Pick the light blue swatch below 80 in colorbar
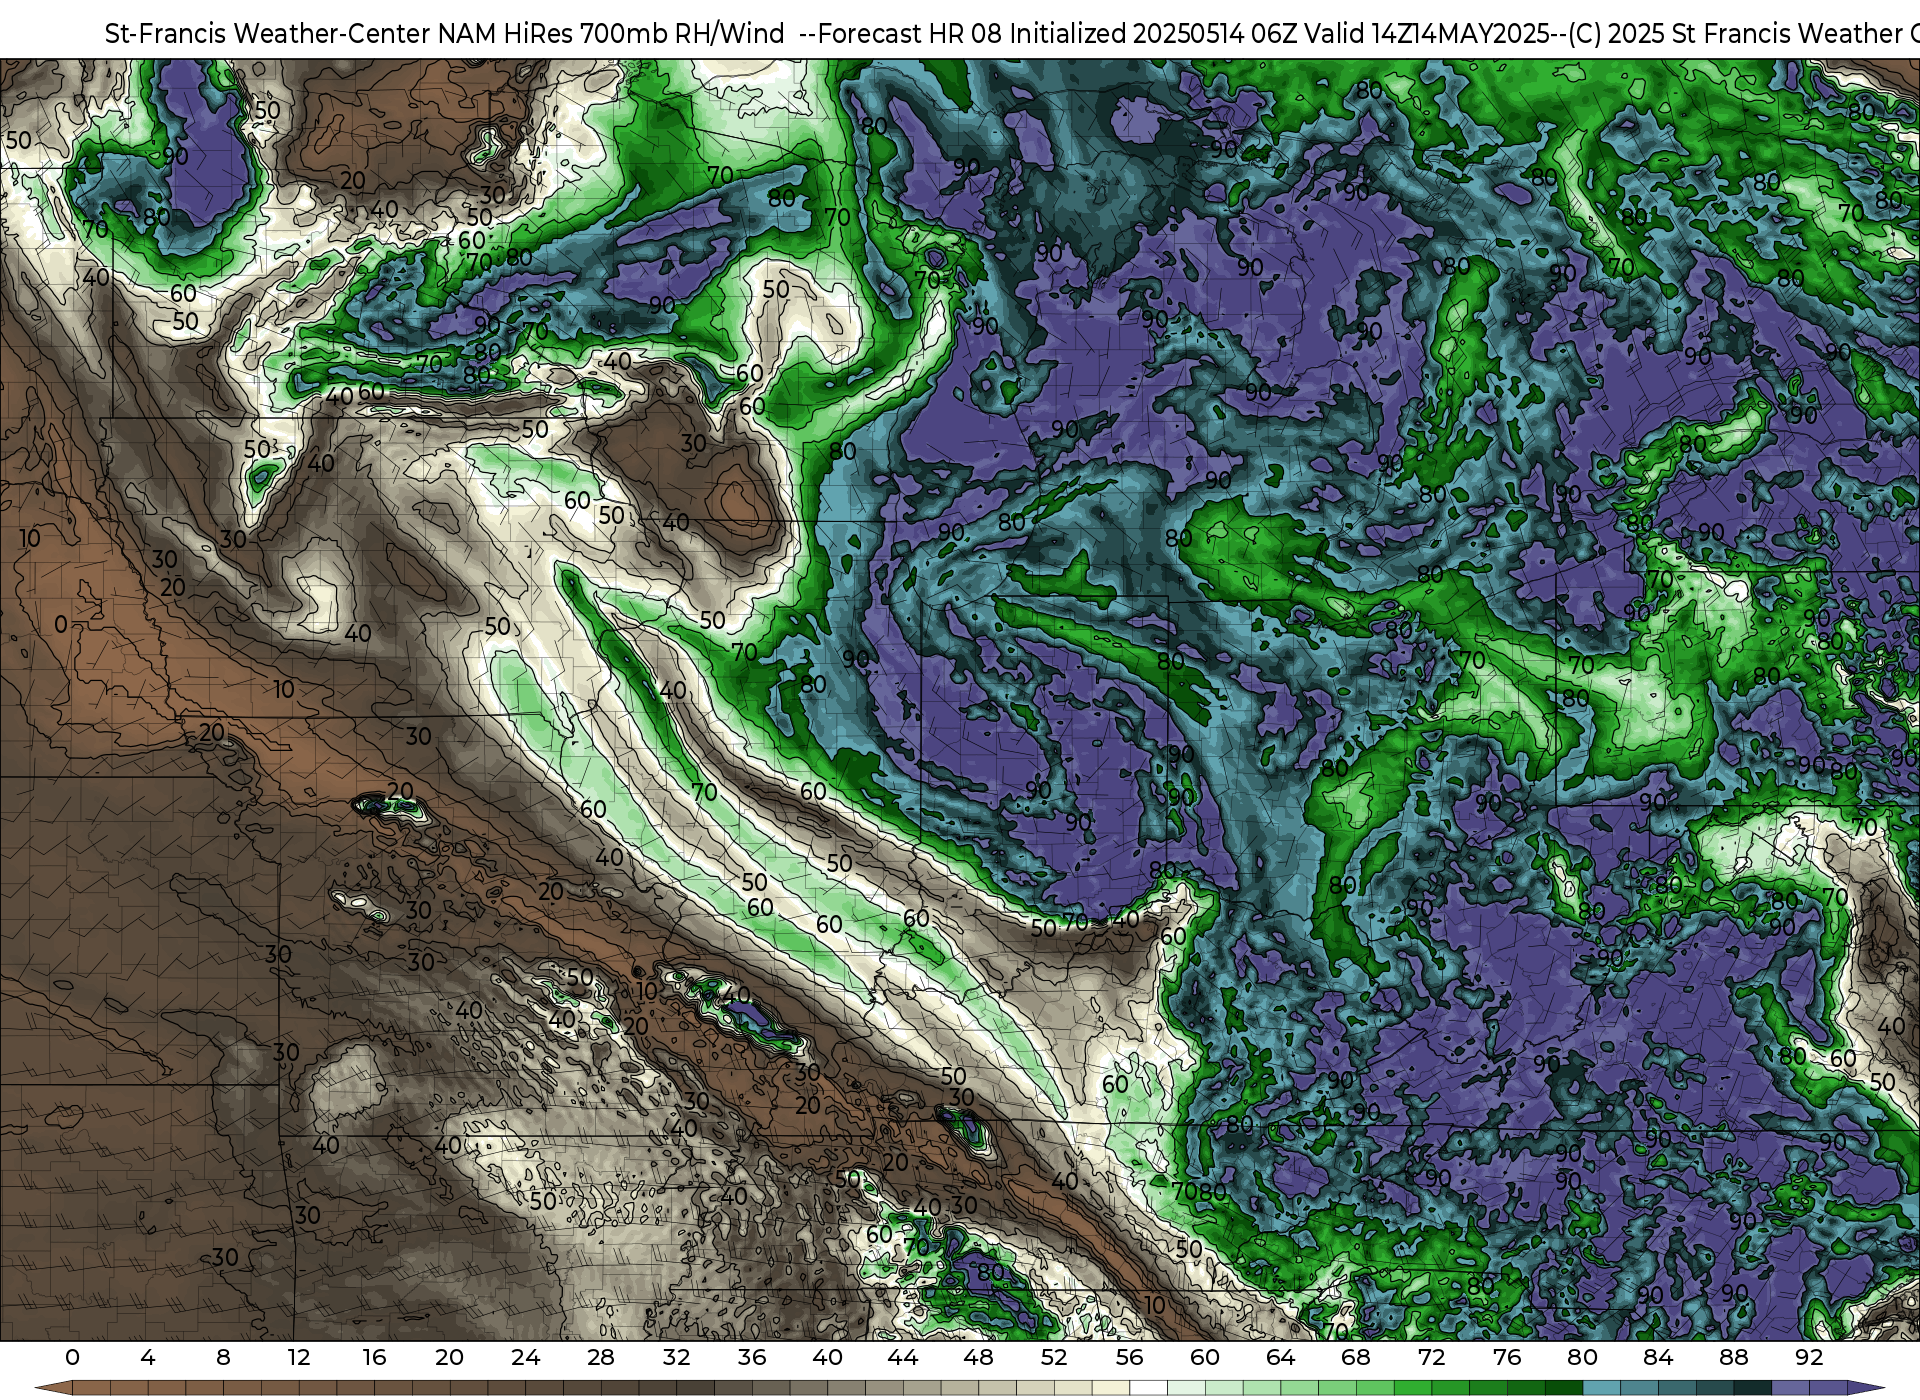1920x1400 pixels. click(1601, 1388)
